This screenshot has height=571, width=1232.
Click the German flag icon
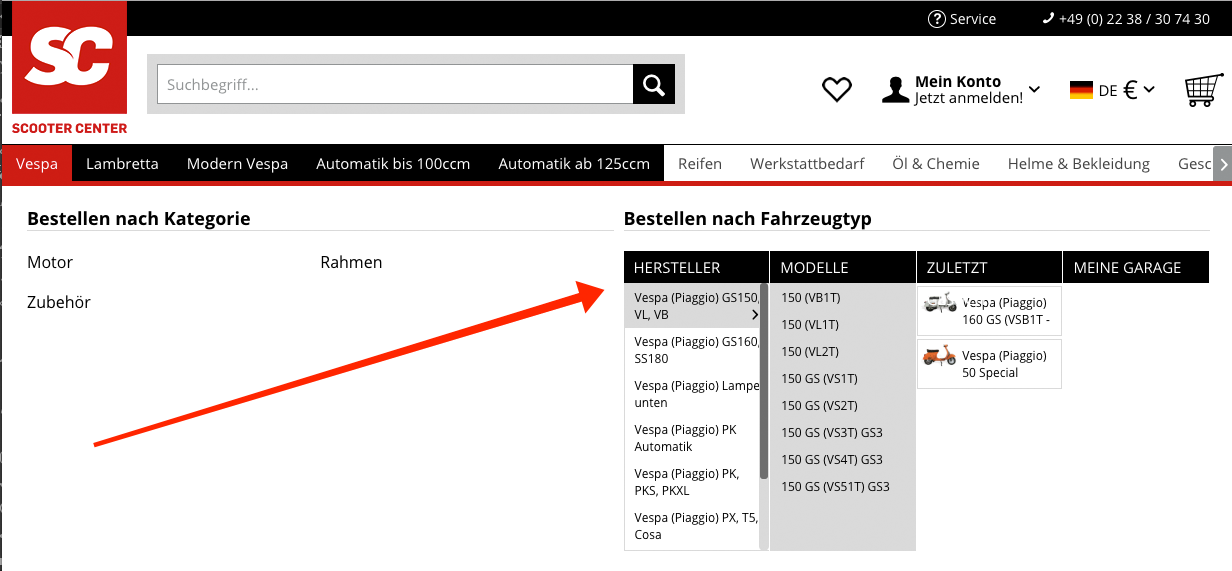(1081, 90)
